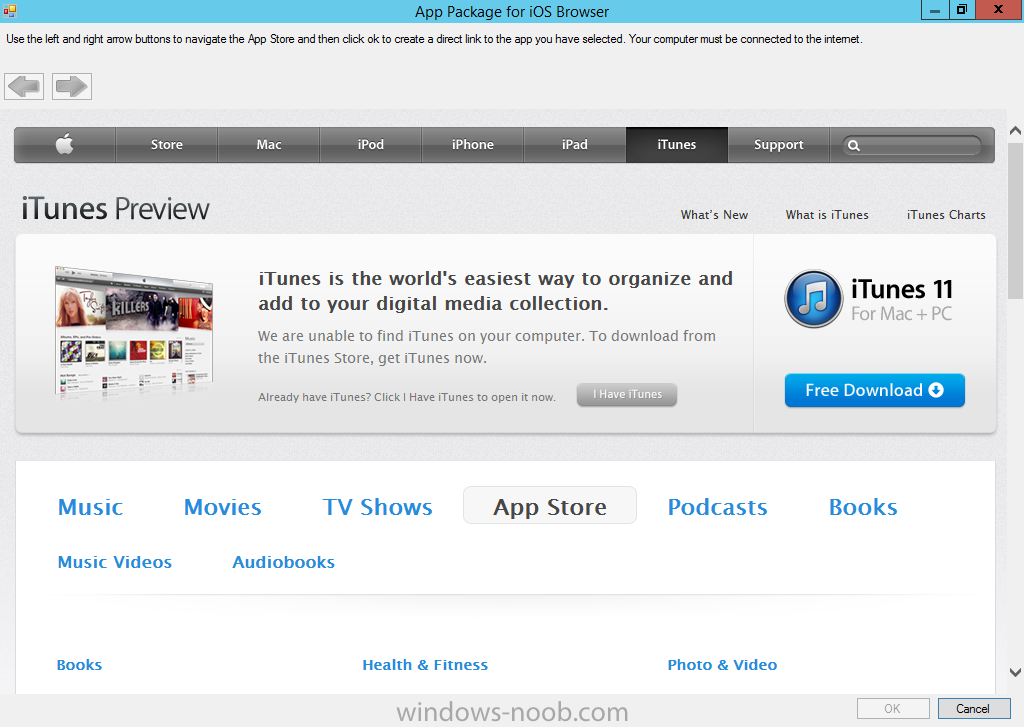Screen dimensions: 1024x727
Task: Open the Store tab in Apple navbar
Action: pyautogui.click(x=167, y=144)
